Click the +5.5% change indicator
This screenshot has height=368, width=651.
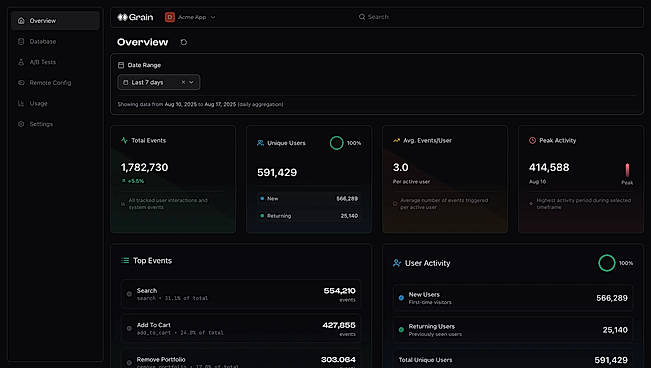coord(133,181)
